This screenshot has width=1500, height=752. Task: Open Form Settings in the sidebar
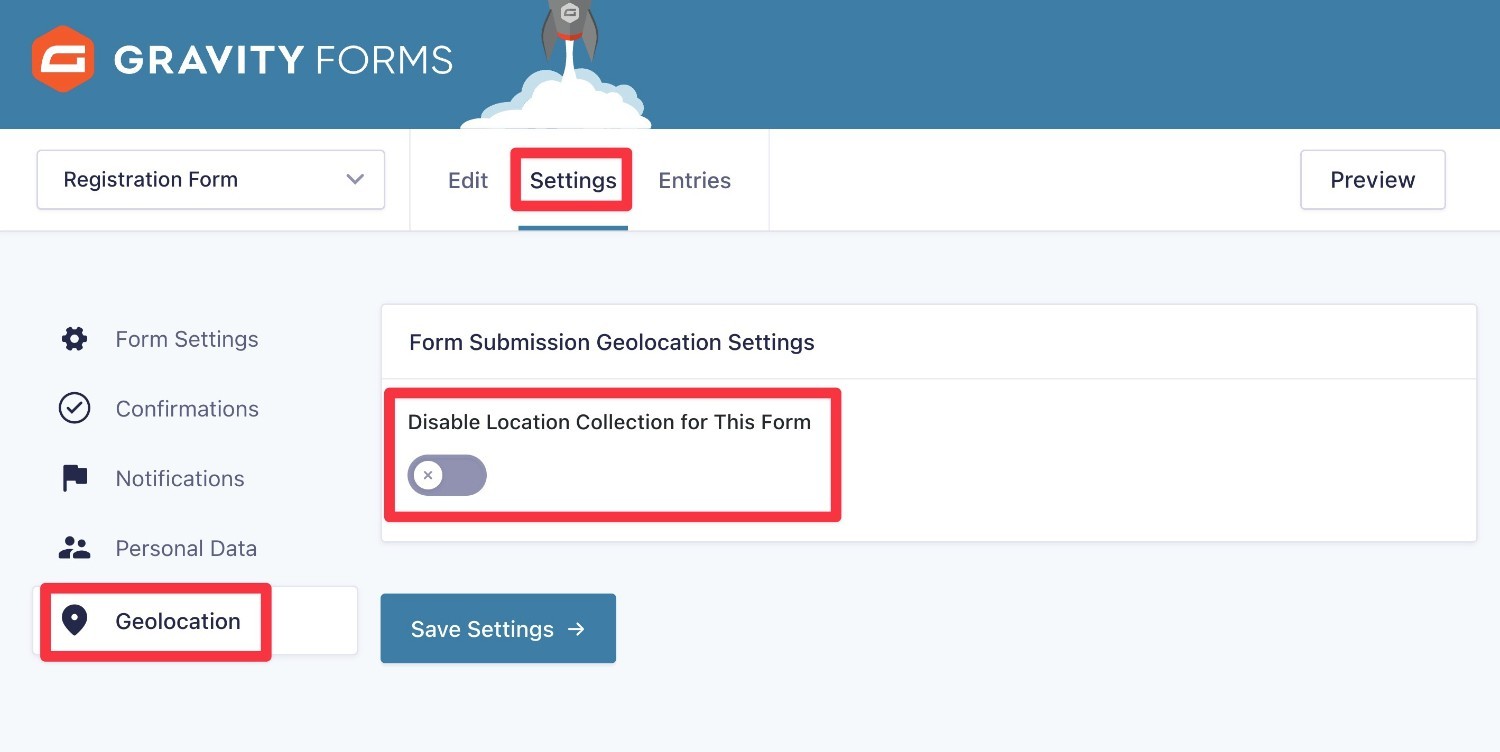(187, 339)
